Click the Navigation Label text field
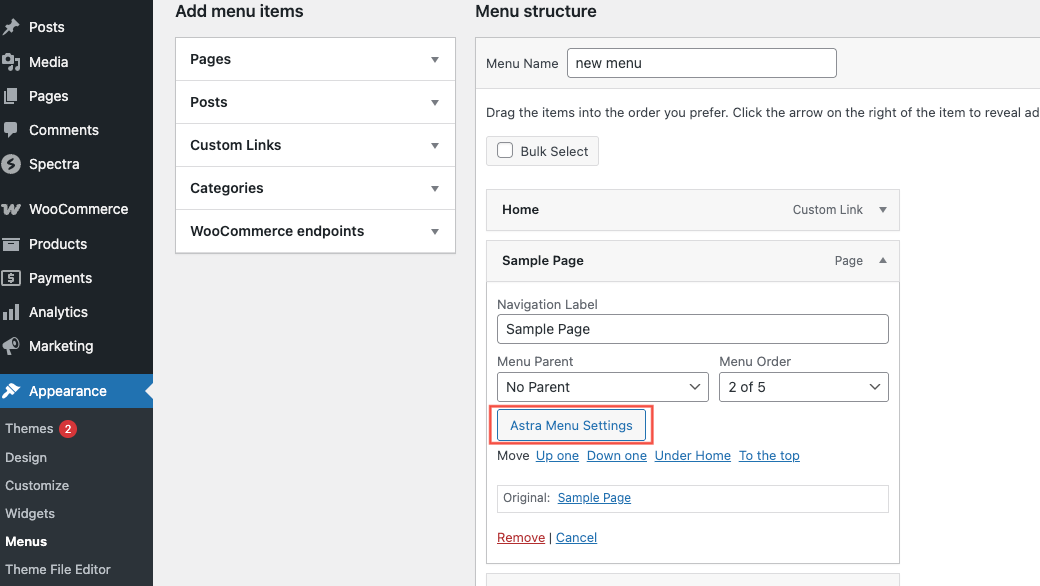 (692, 329)
